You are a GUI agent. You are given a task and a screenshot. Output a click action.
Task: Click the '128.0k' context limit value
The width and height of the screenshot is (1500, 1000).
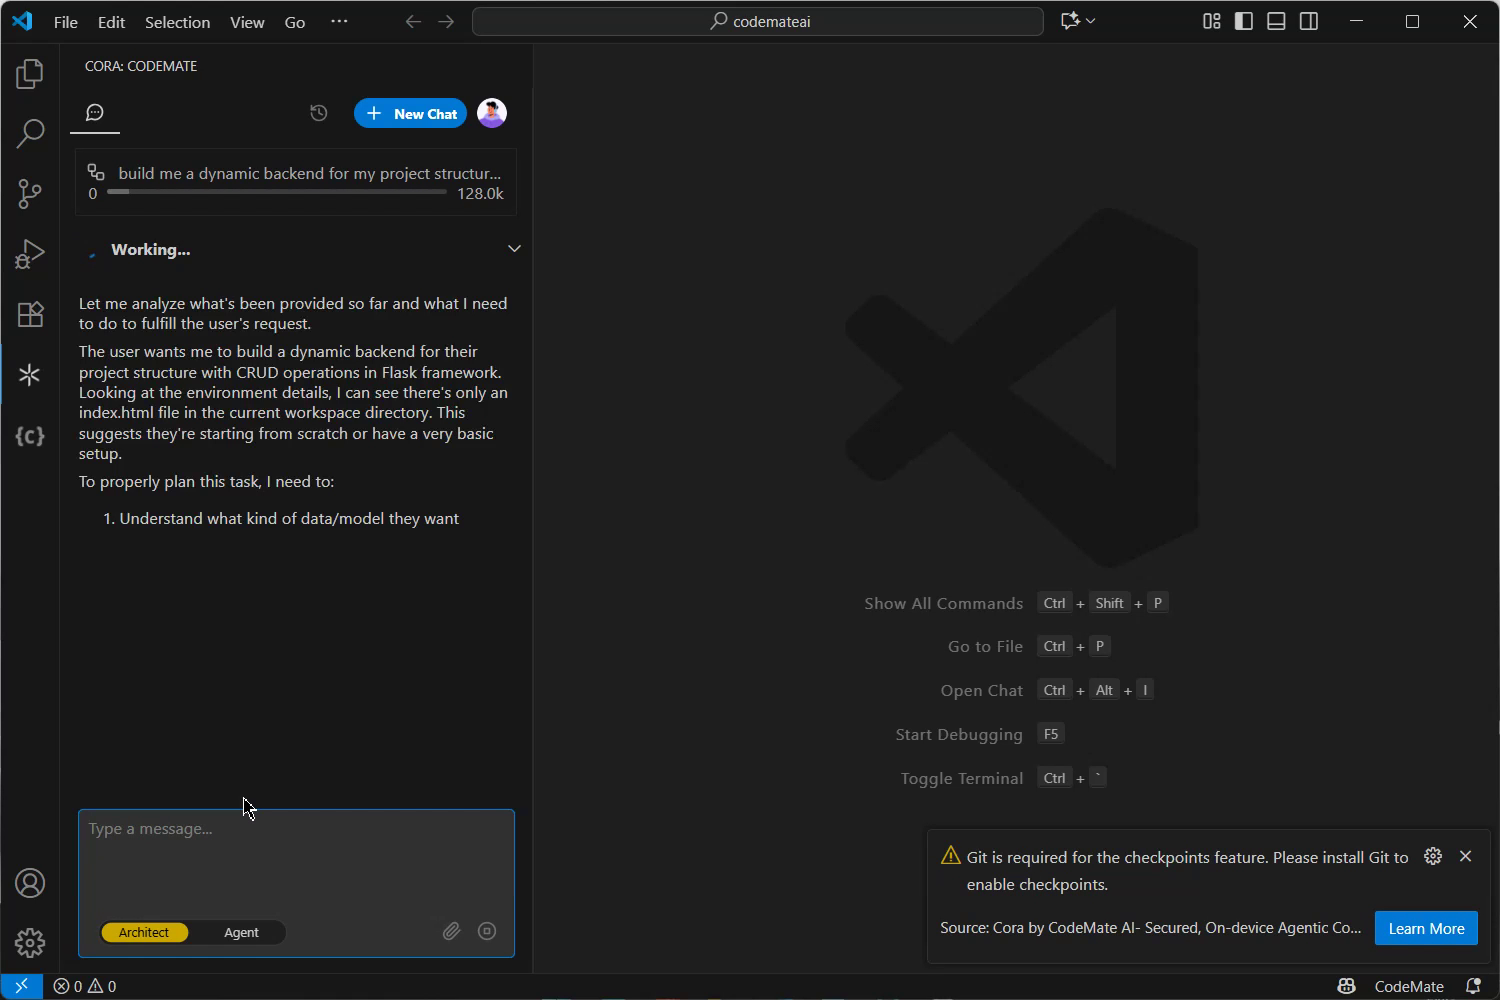[x=480, y=194]
